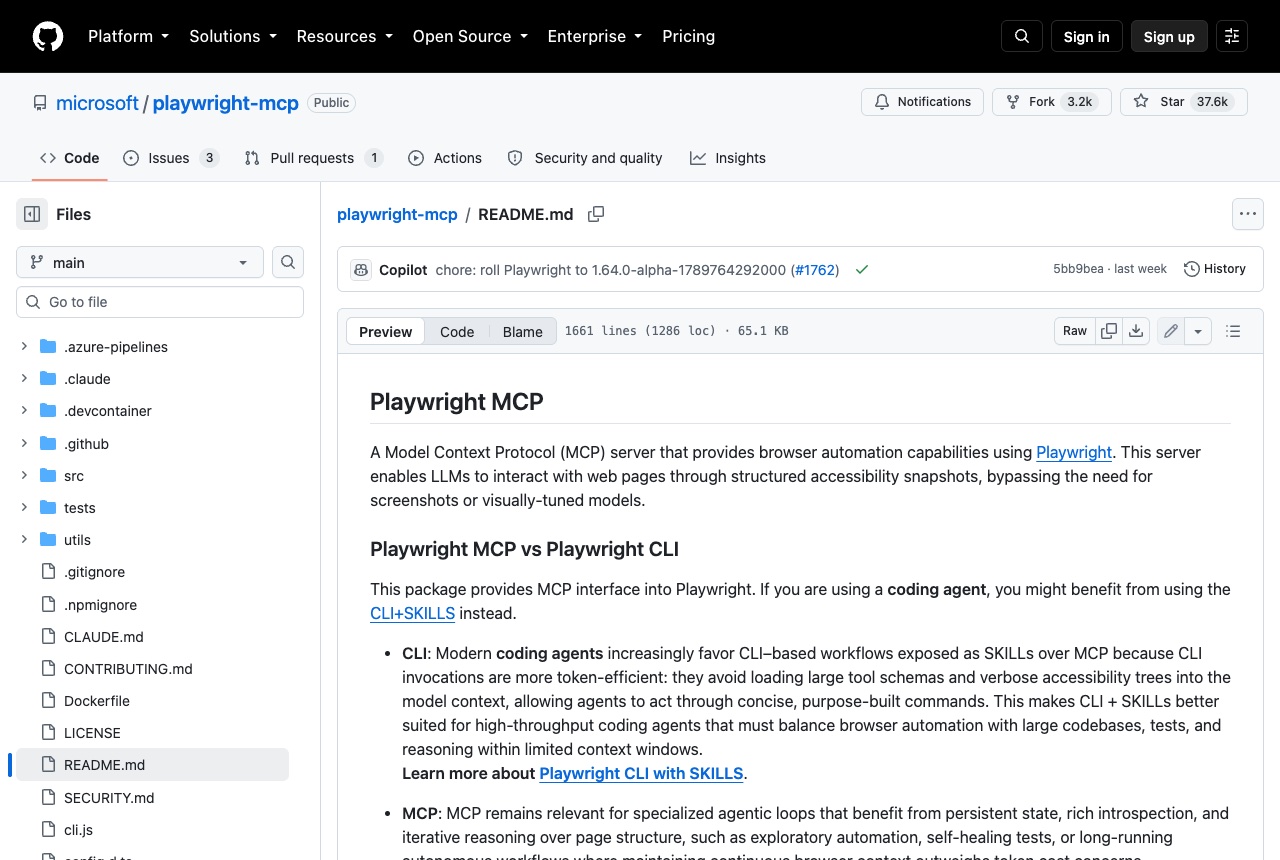Expand the Platform navigation menu

(x=128, y=36)
